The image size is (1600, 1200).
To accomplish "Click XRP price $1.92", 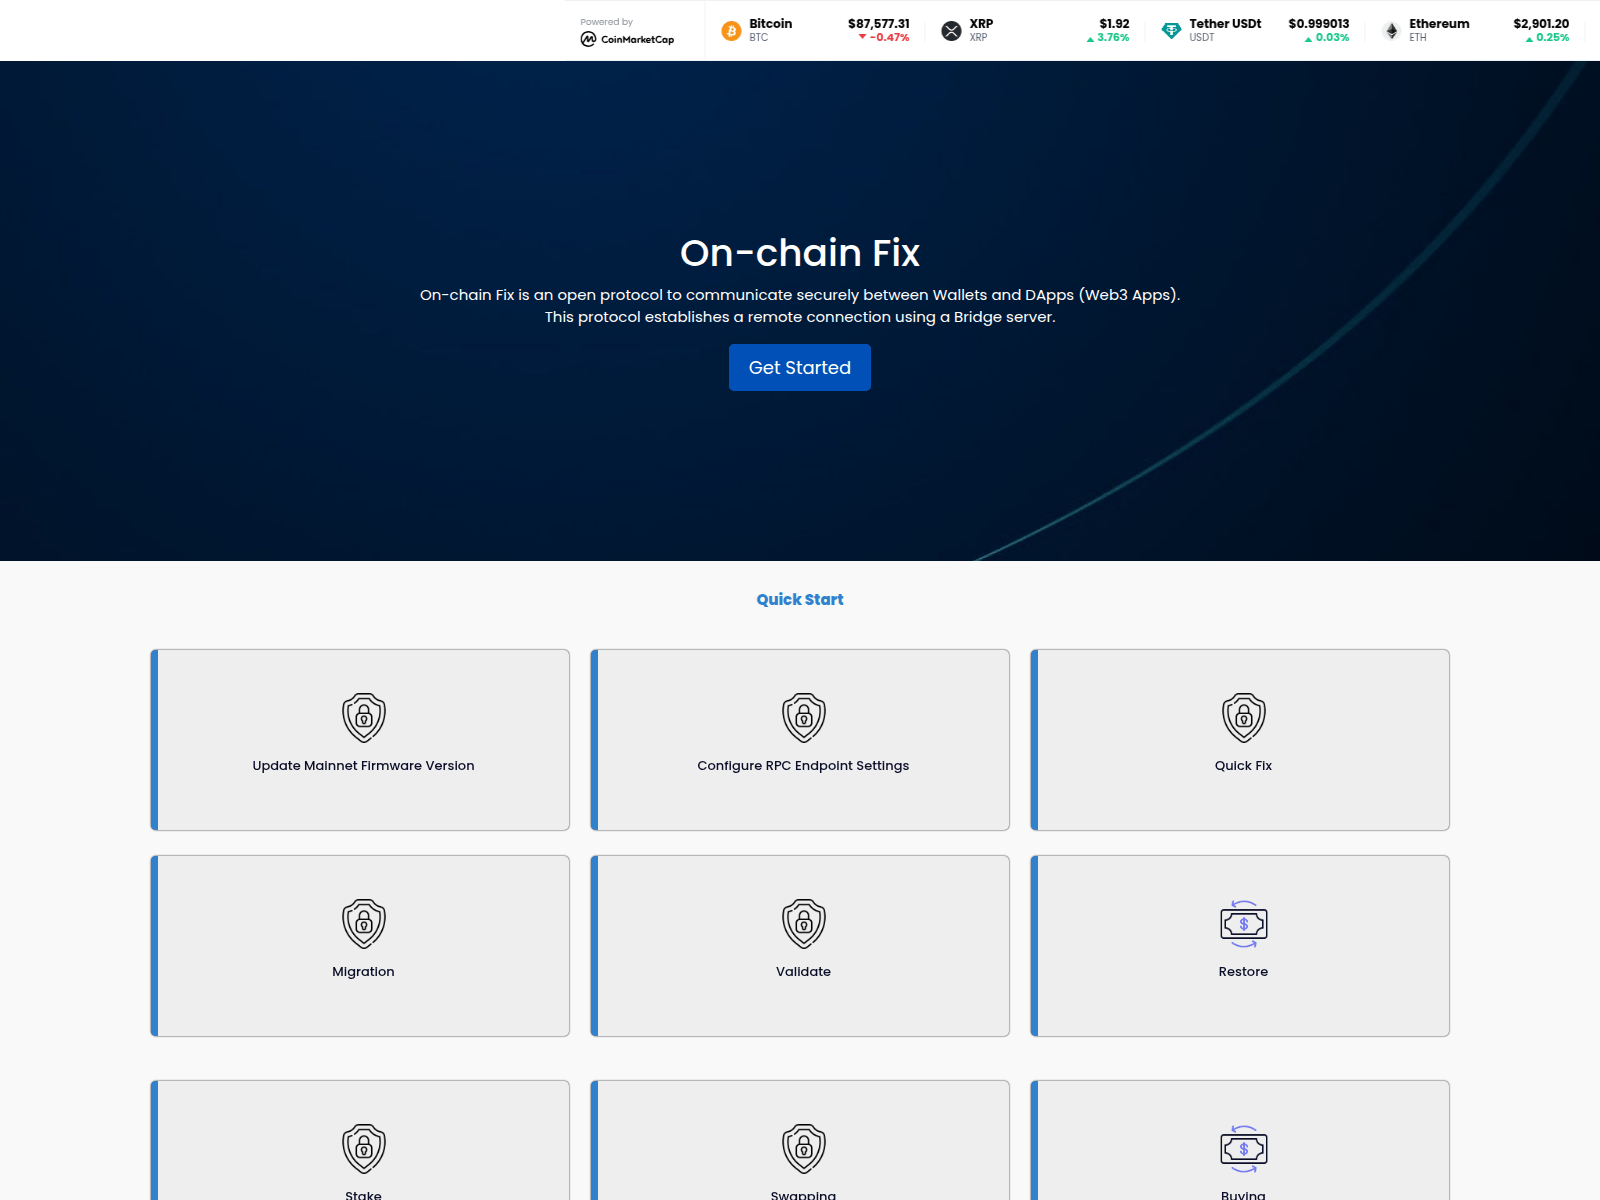I will [1114, 23].
